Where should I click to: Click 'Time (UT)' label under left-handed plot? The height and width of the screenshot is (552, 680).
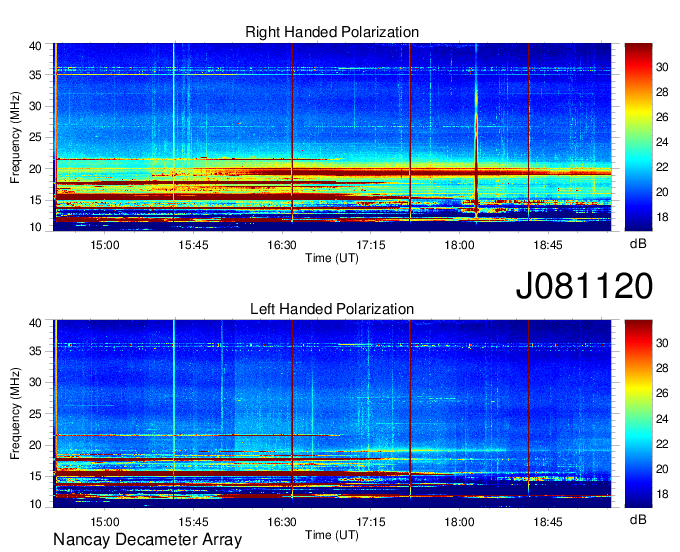pyautogui.click(x=332, y=535)
